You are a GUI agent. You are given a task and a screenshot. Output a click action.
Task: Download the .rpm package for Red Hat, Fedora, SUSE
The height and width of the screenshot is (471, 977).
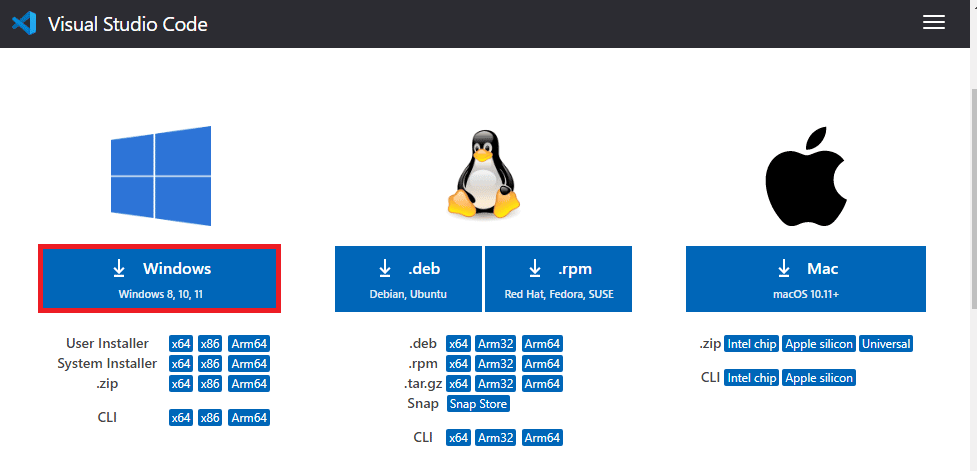(558, 278)
